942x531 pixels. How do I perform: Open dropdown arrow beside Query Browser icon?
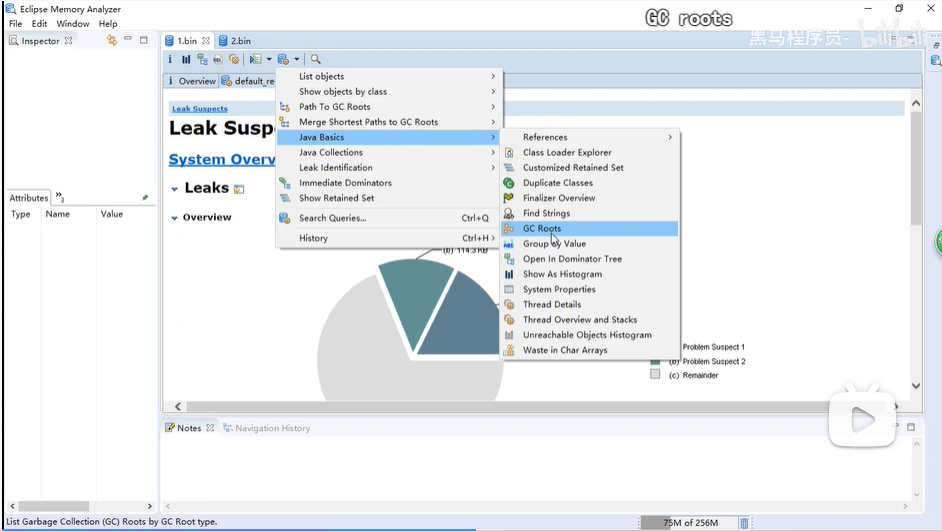(x=297, y=59)
